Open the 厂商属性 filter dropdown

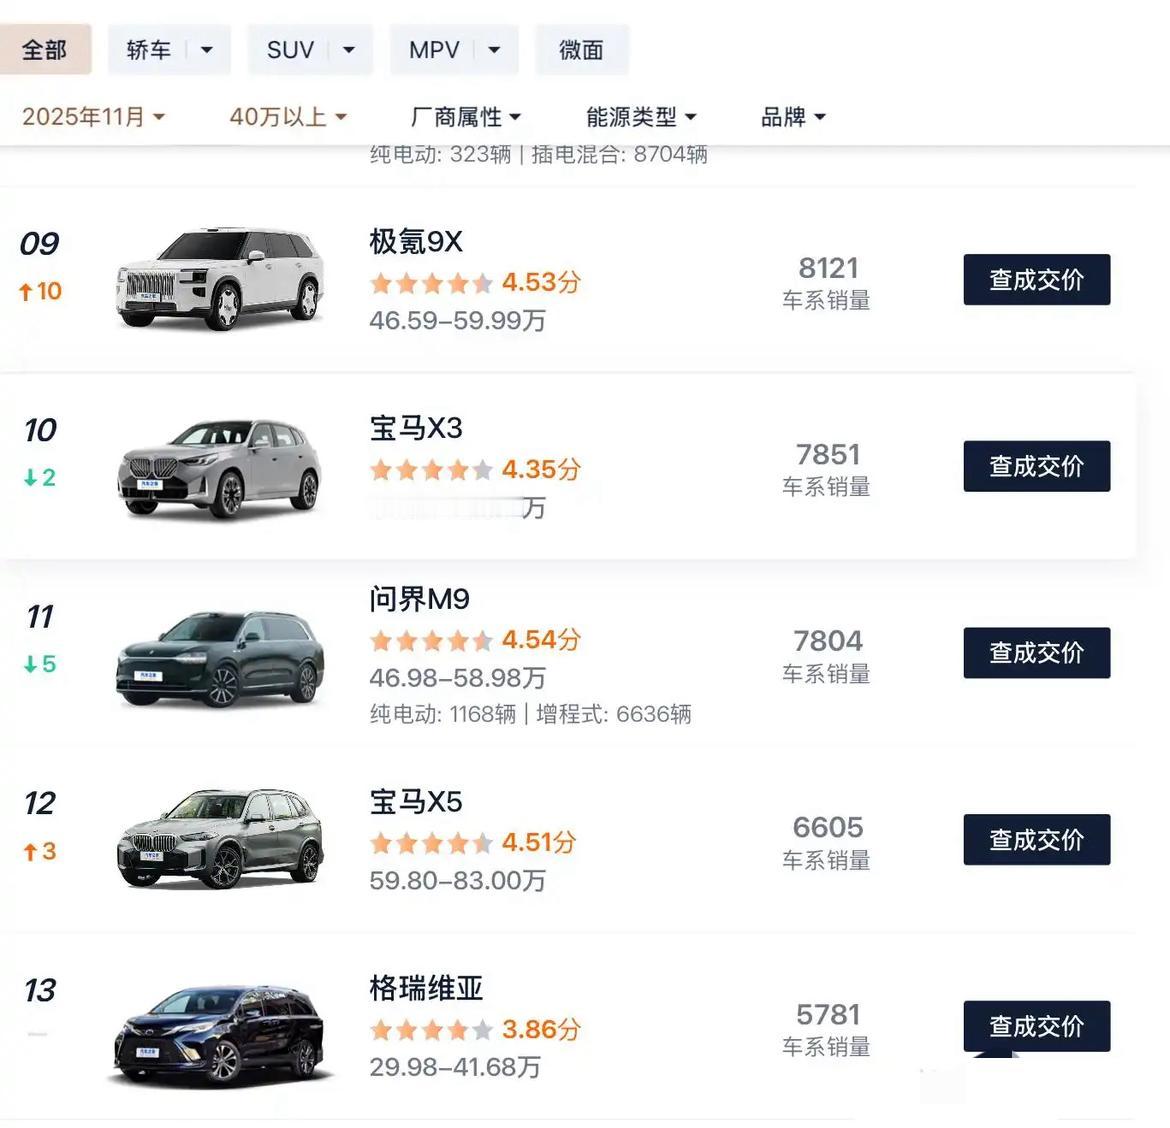pyautogui.click(x=466, y=117)
